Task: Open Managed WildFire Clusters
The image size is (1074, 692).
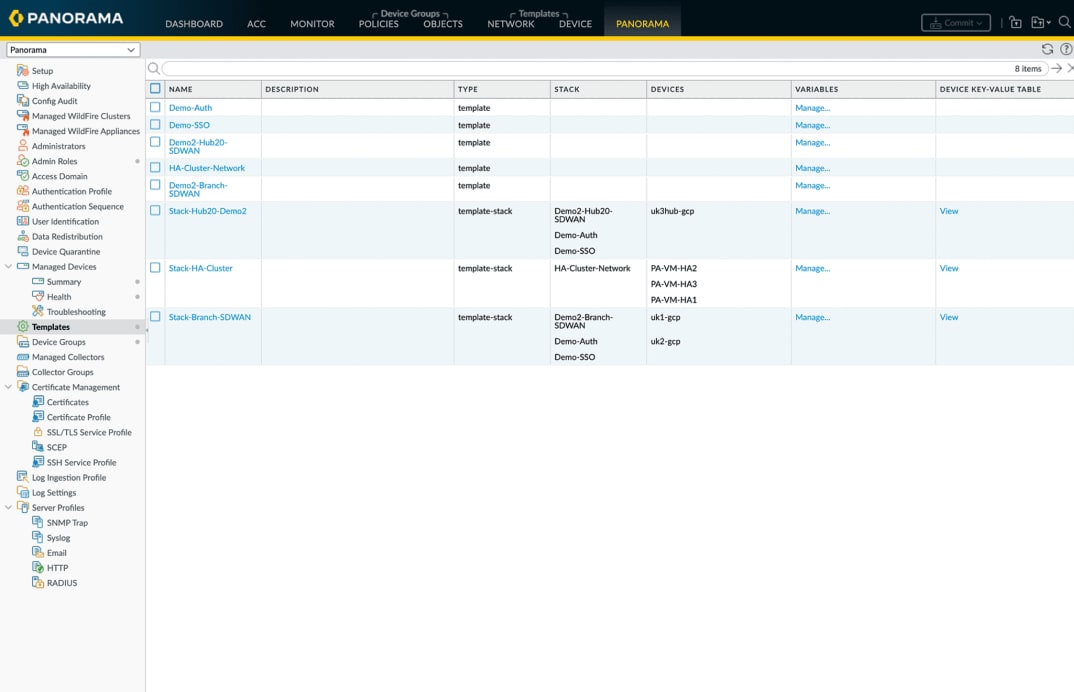Action: tap(22, 115)
